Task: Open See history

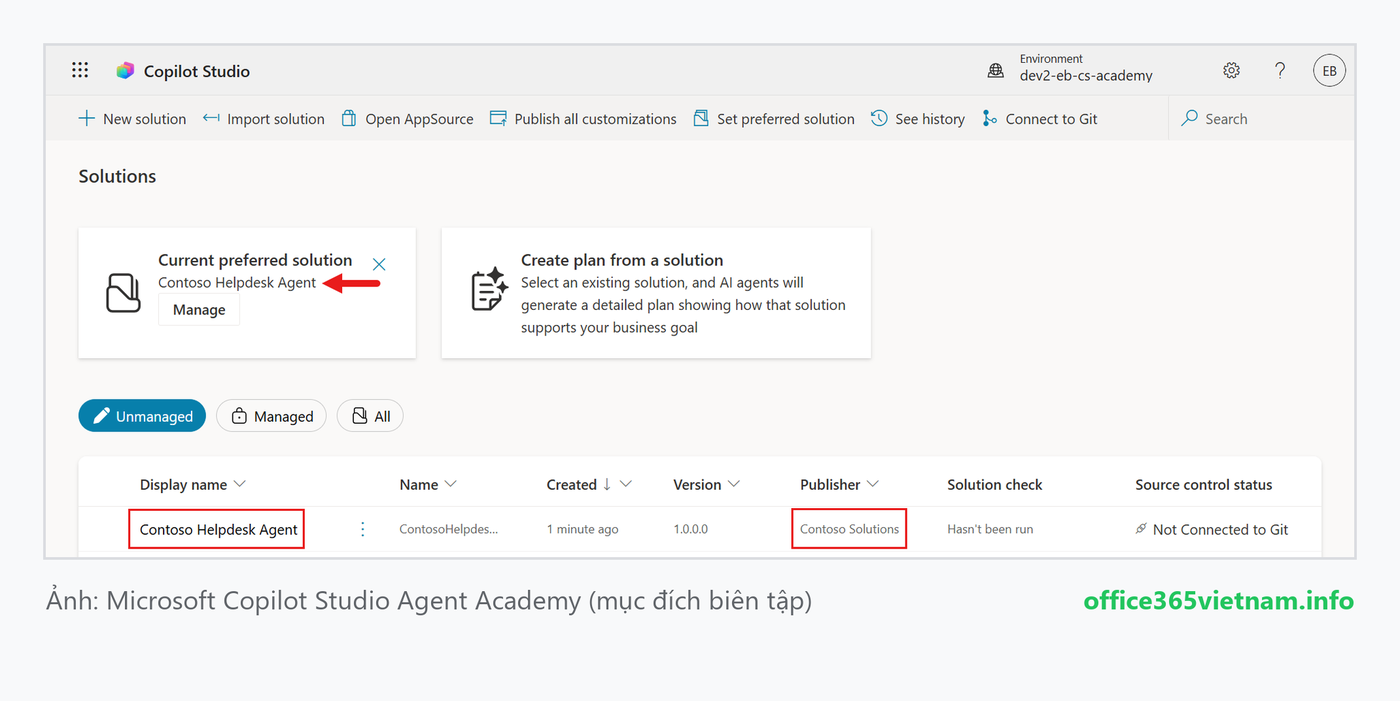Action: tap(918, 118)
